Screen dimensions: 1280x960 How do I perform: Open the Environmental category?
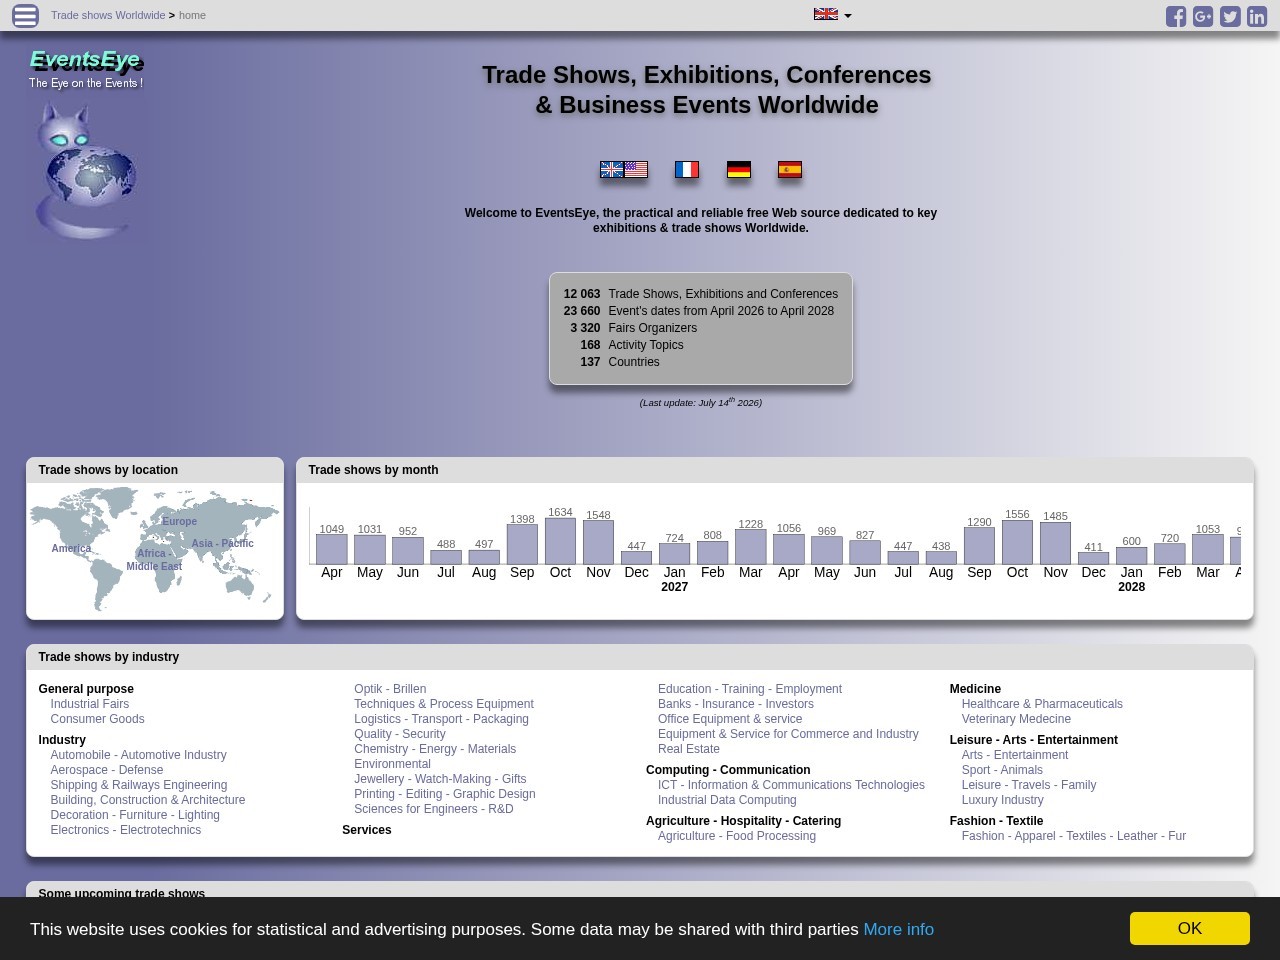pyautogui.click(x=392, y=764)
